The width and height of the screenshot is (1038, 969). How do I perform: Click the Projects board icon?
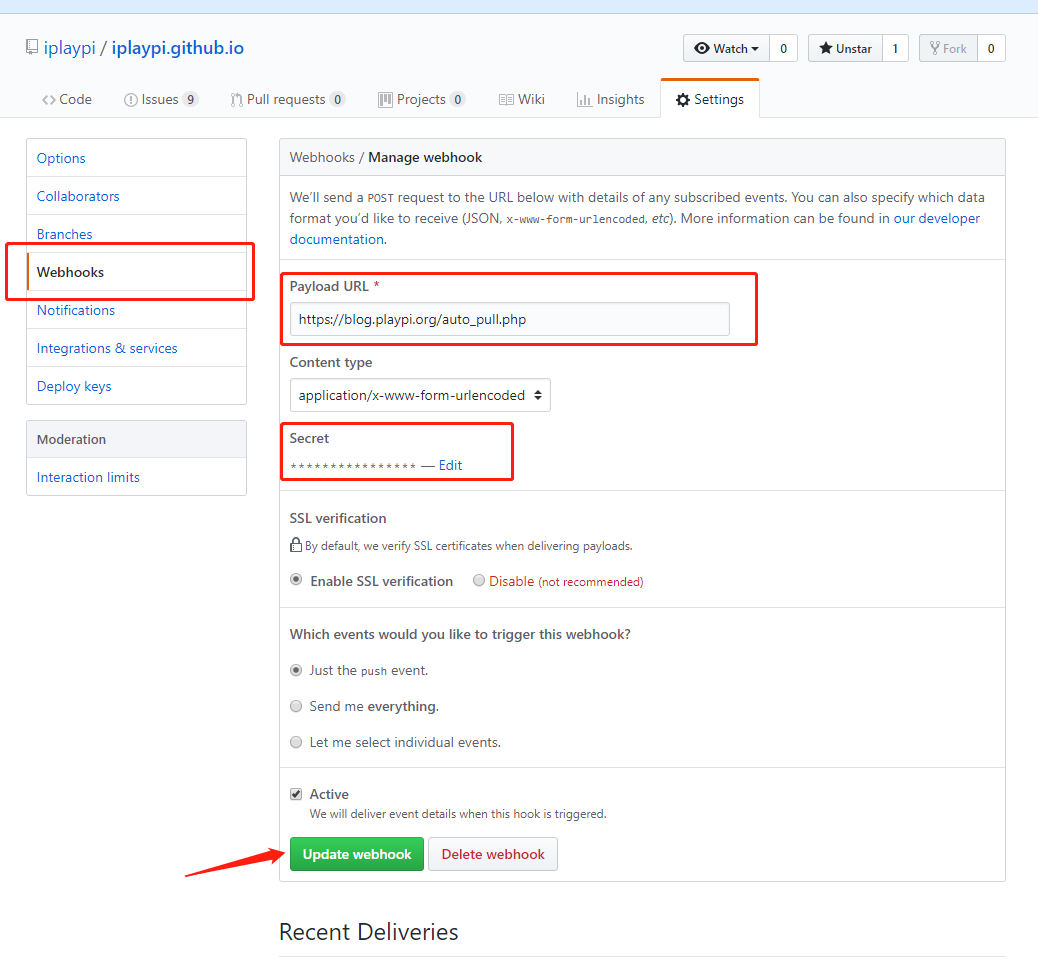(x=385, y=100)
